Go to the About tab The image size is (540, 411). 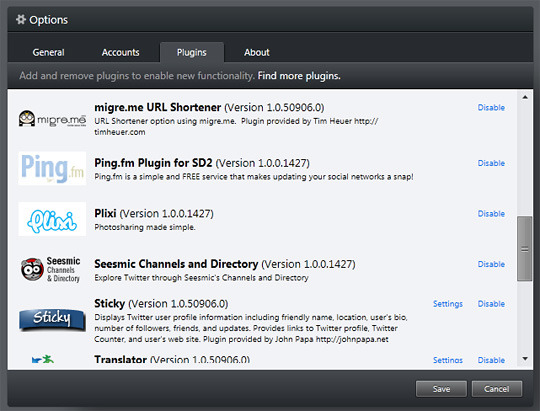click(257, 52)
